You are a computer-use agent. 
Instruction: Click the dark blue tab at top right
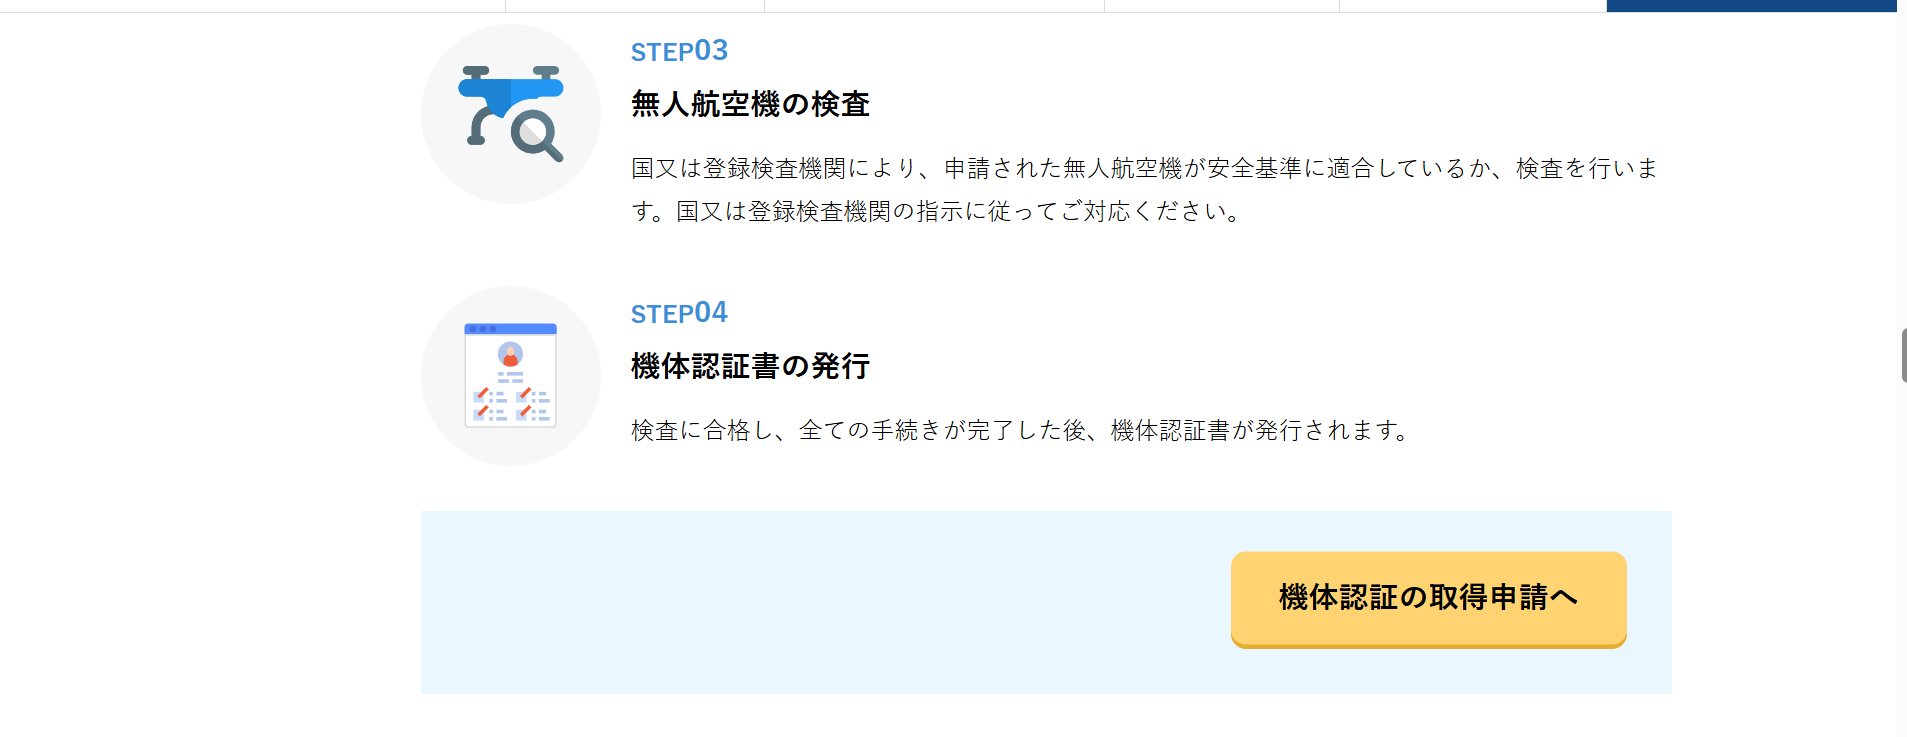1750,6
